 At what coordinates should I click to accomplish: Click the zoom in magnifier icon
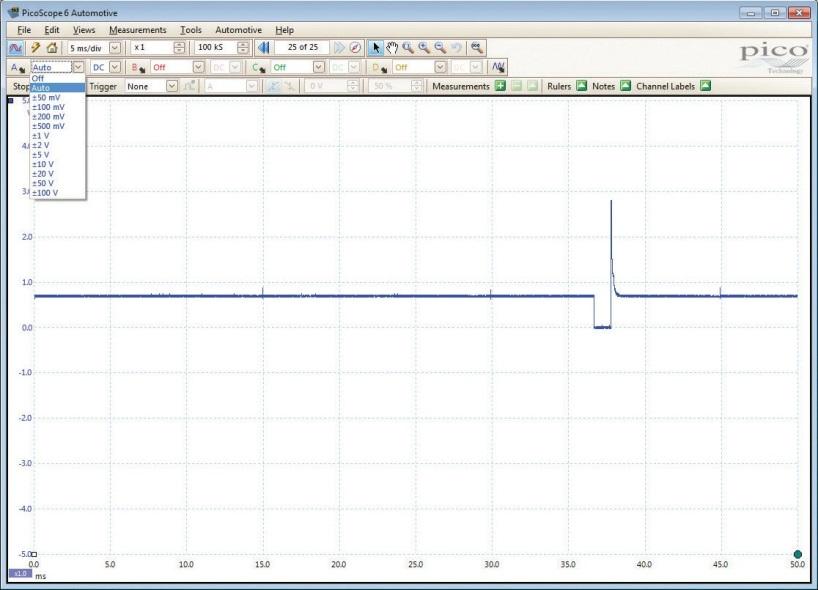424,48
